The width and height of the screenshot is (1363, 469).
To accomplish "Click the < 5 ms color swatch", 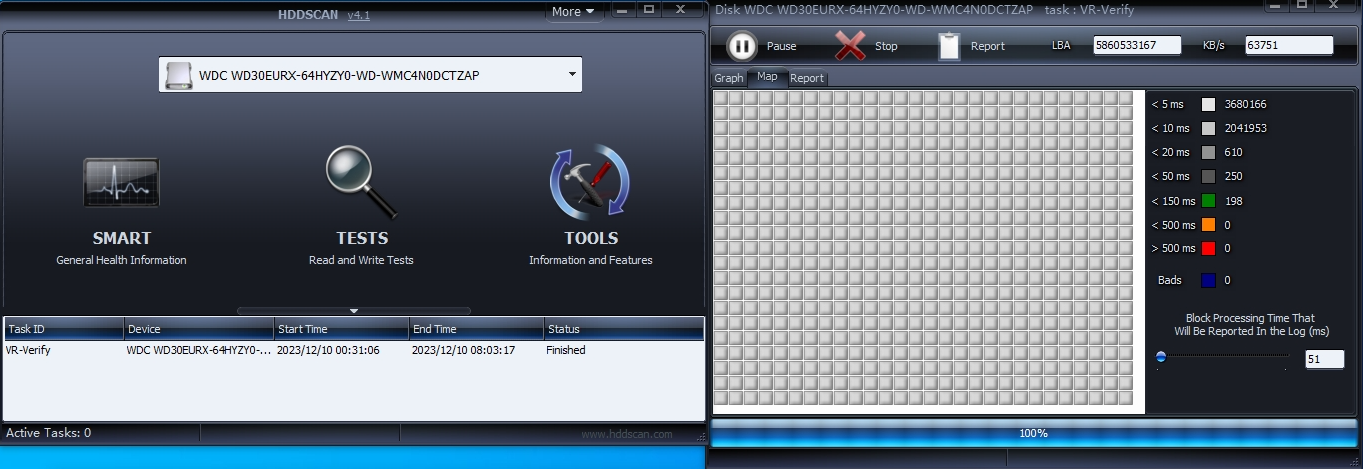I will (1208, 104).
